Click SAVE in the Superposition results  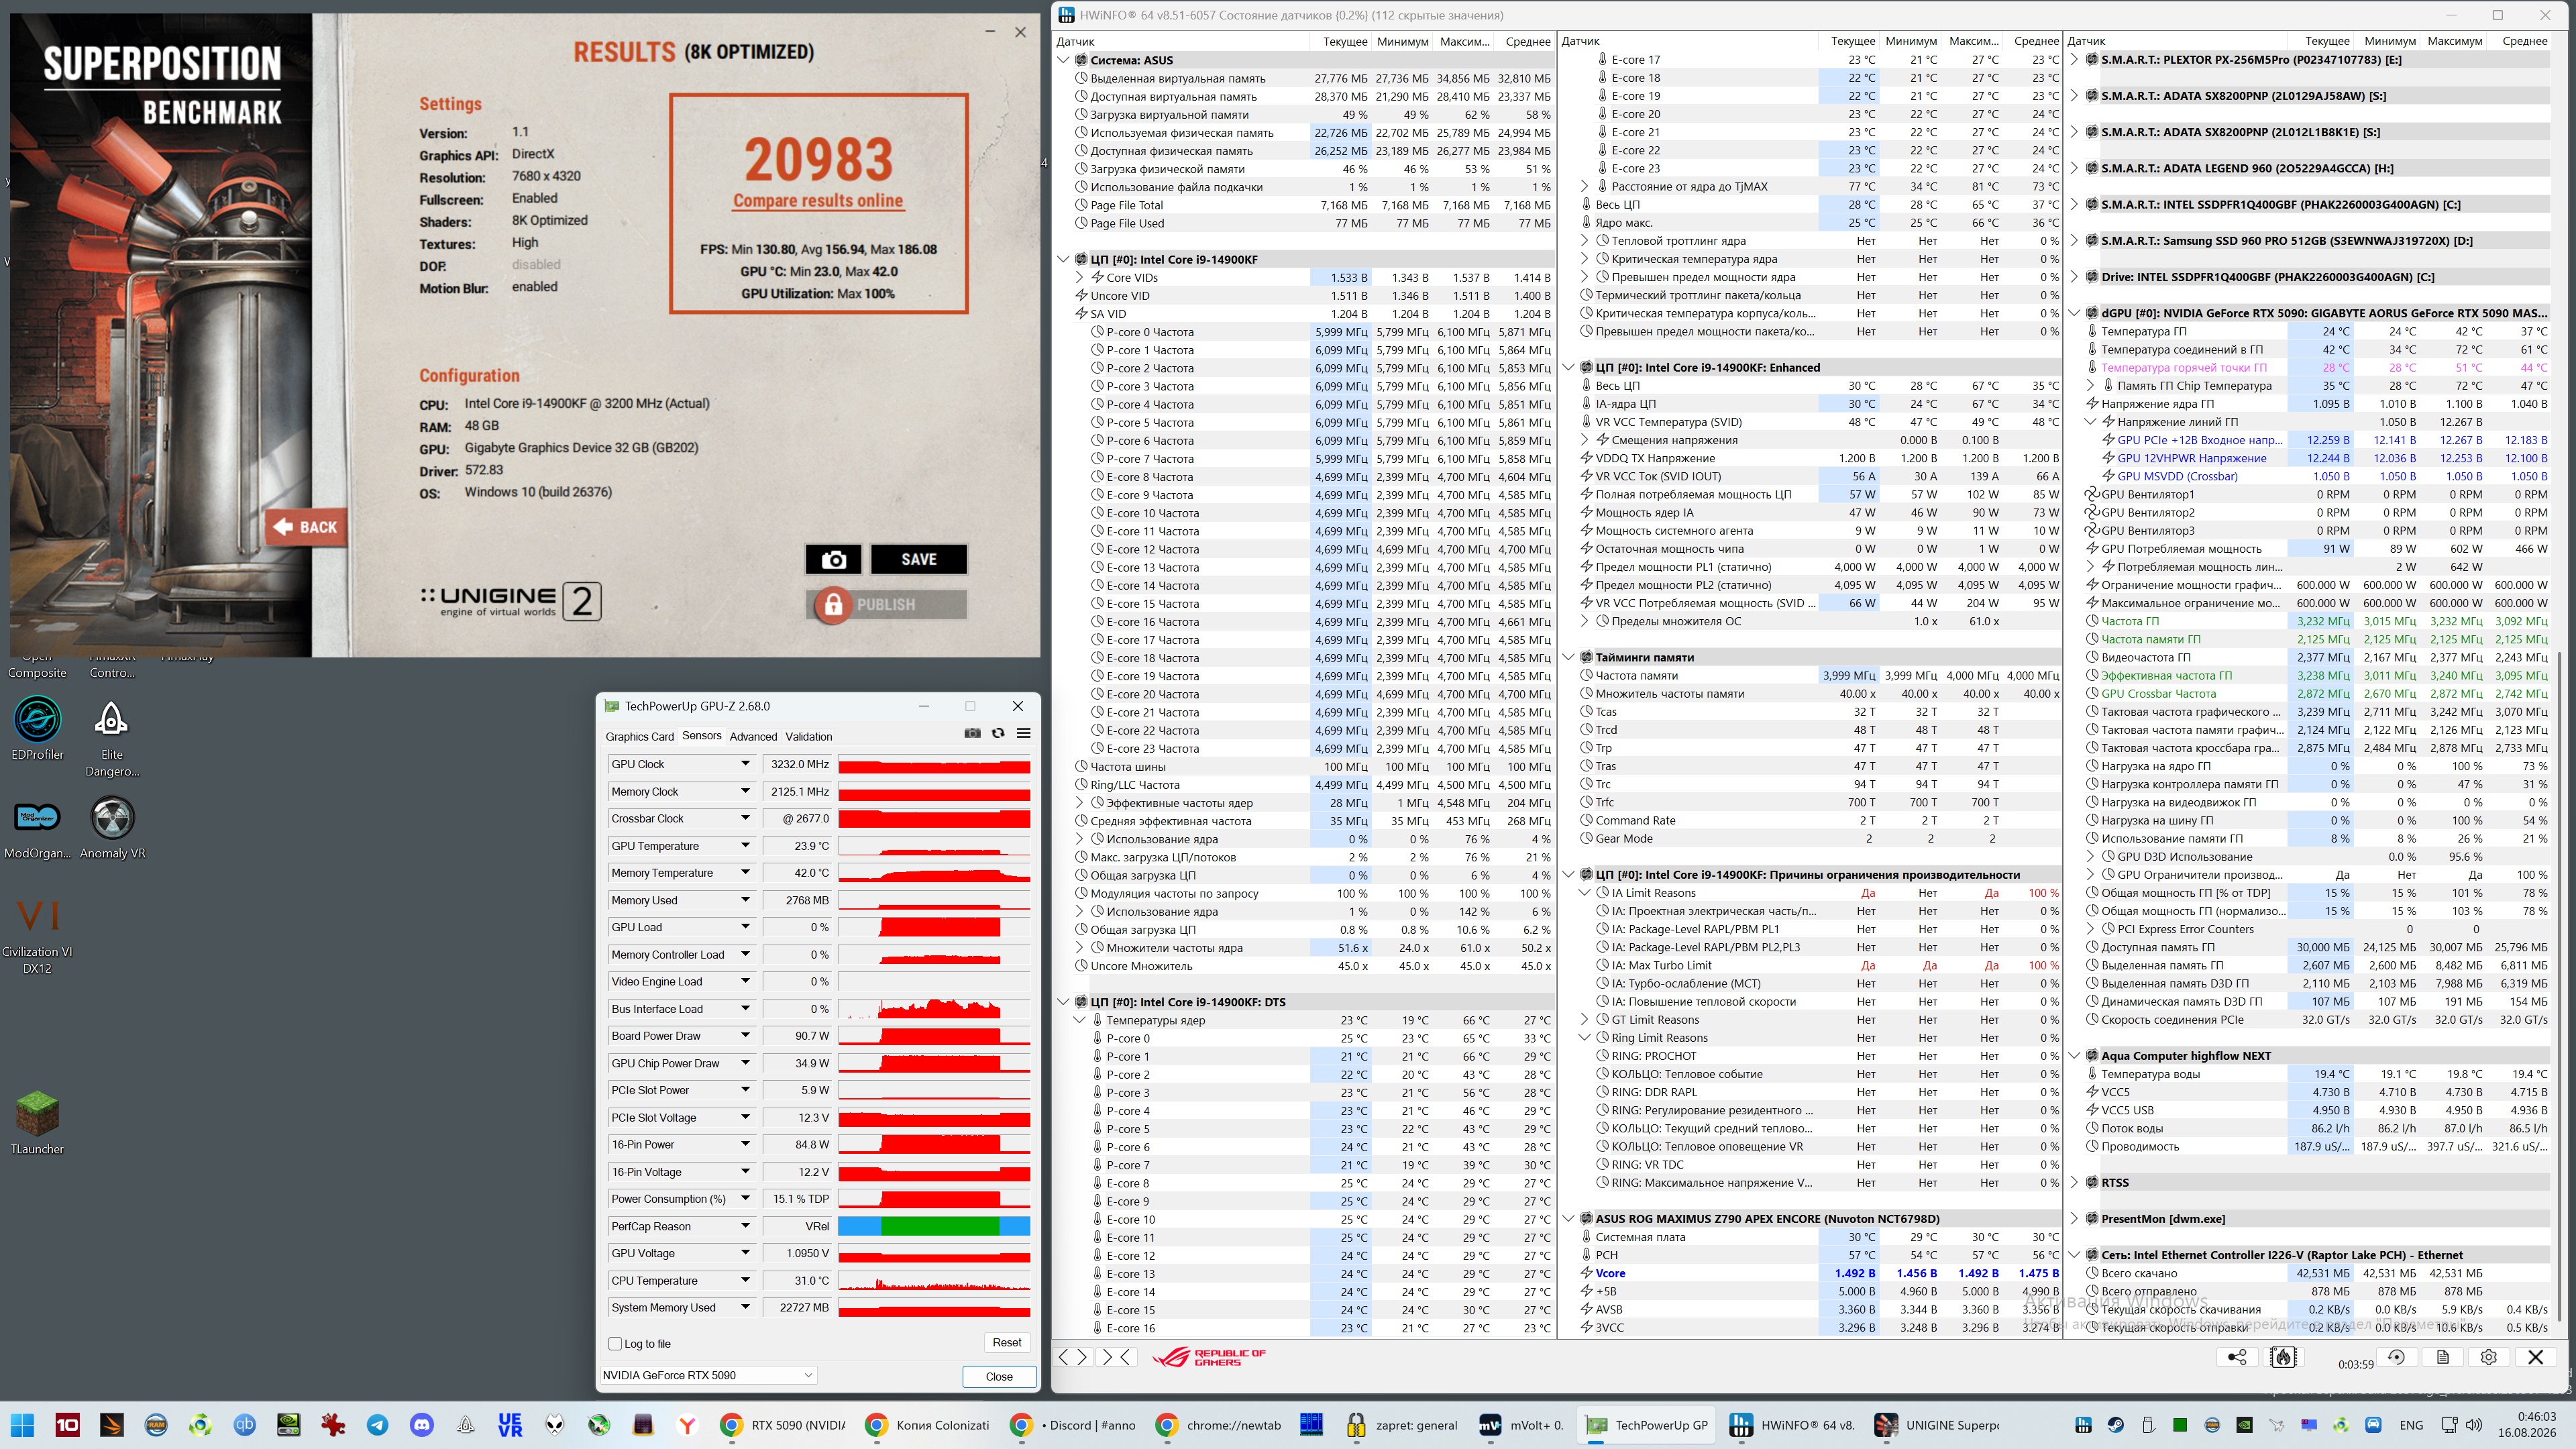click(x=919, y=559)
